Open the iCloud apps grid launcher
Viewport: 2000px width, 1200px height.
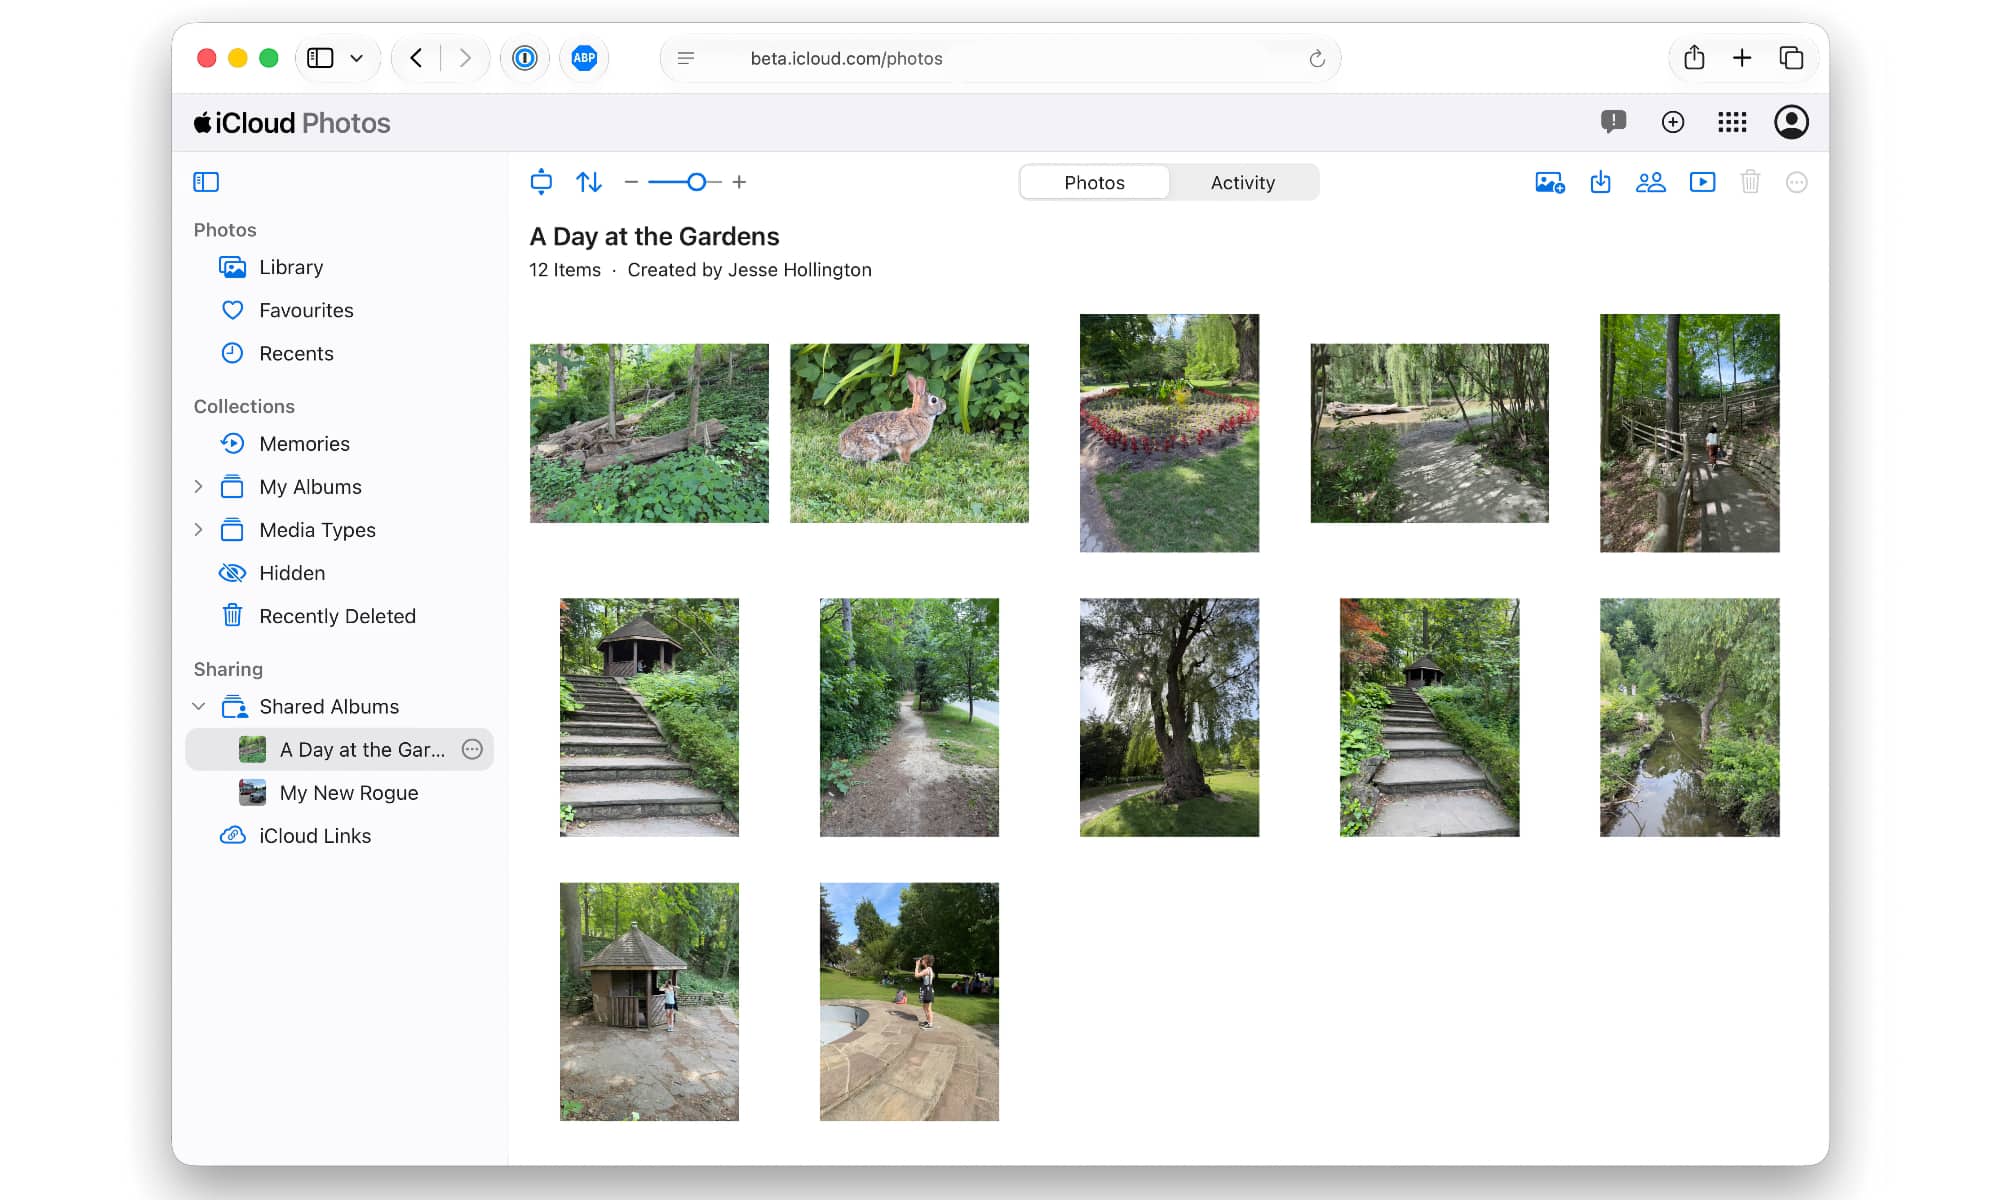point(1732,122)
